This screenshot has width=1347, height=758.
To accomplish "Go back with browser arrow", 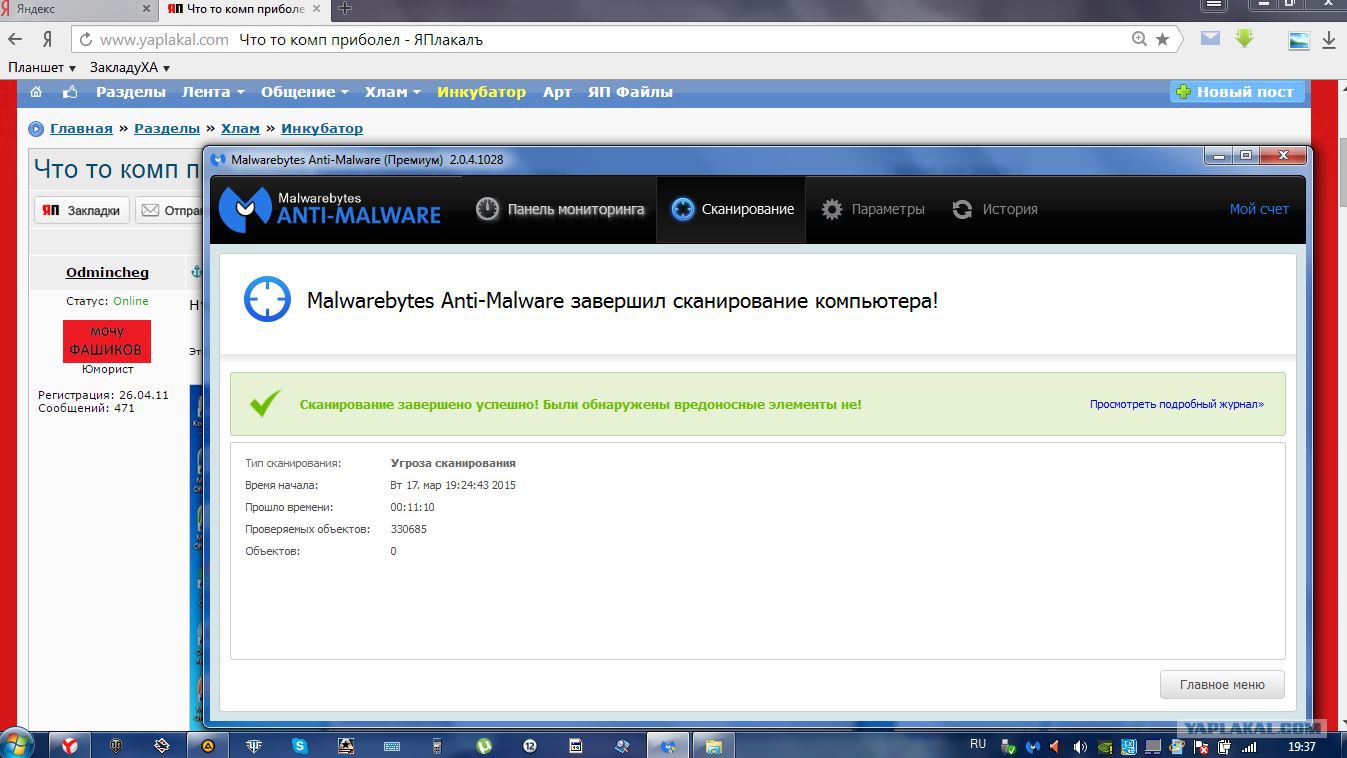I will [x=15, y=40].
